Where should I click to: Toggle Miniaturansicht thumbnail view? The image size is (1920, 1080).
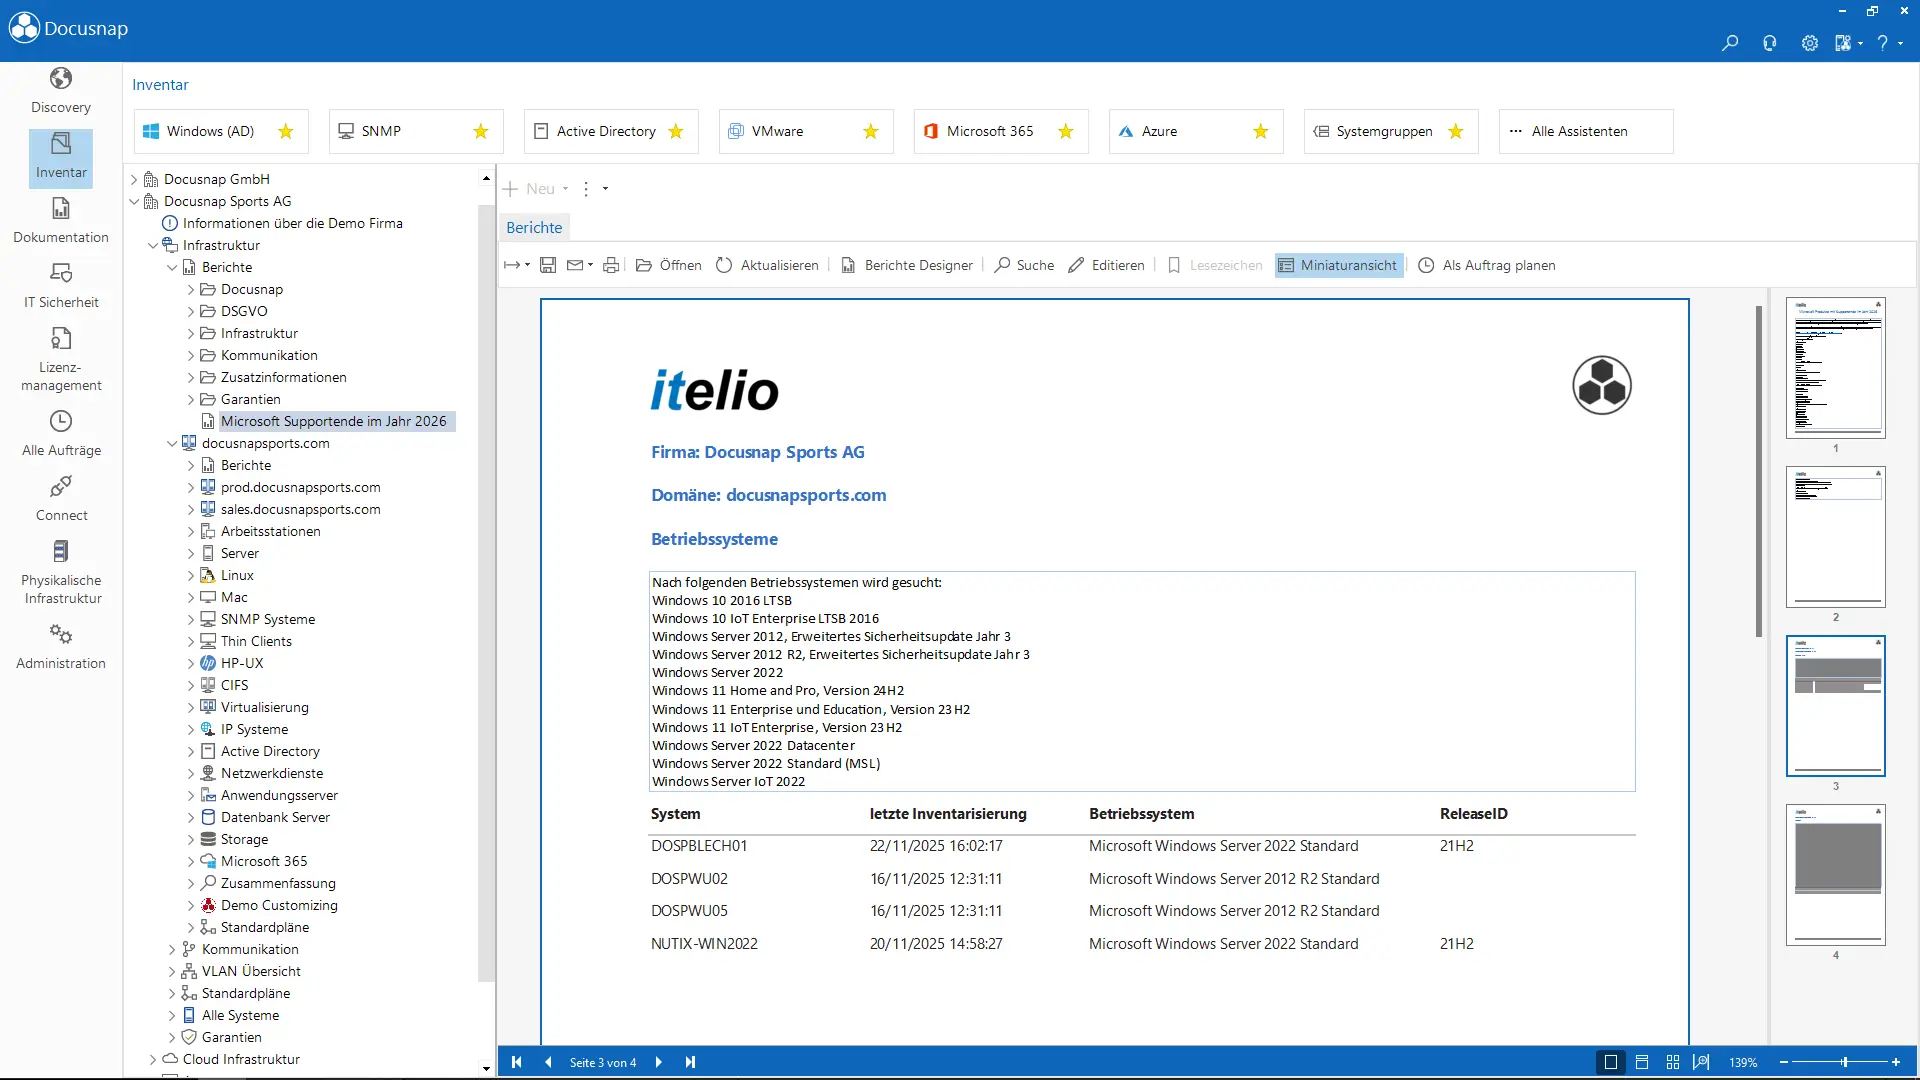(x=1338, y=265)
